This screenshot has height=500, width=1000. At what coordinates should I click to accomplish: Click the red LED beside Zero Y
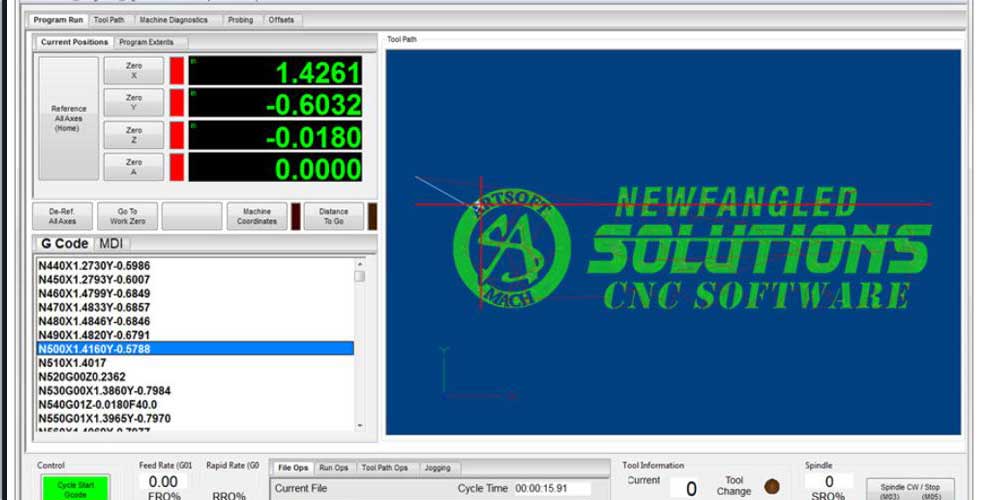pyautogui.click(x=177, y=103)
